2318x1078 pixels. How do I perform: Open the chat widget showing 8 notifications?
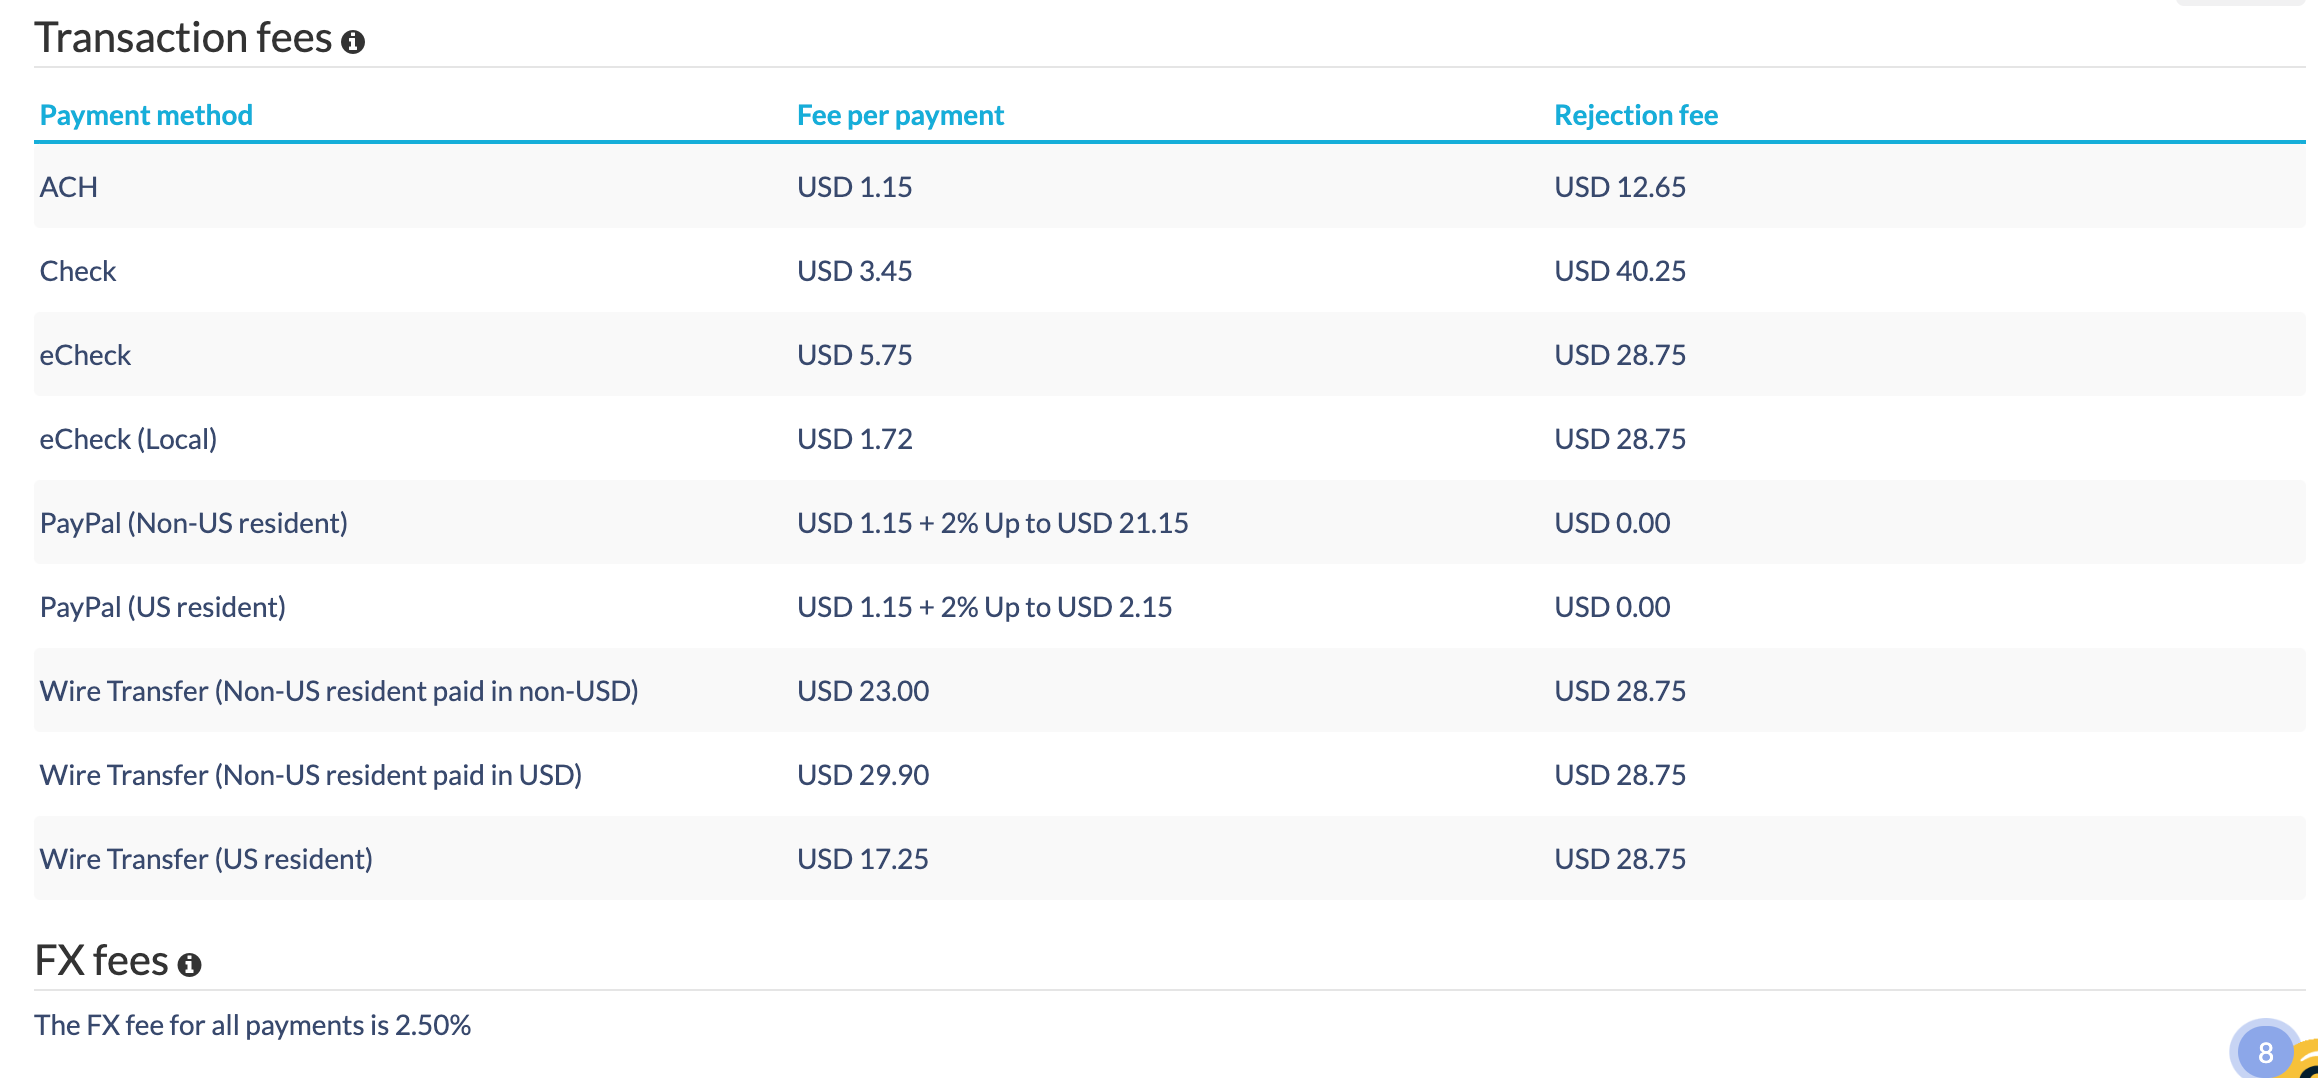pos(2265,1051)
